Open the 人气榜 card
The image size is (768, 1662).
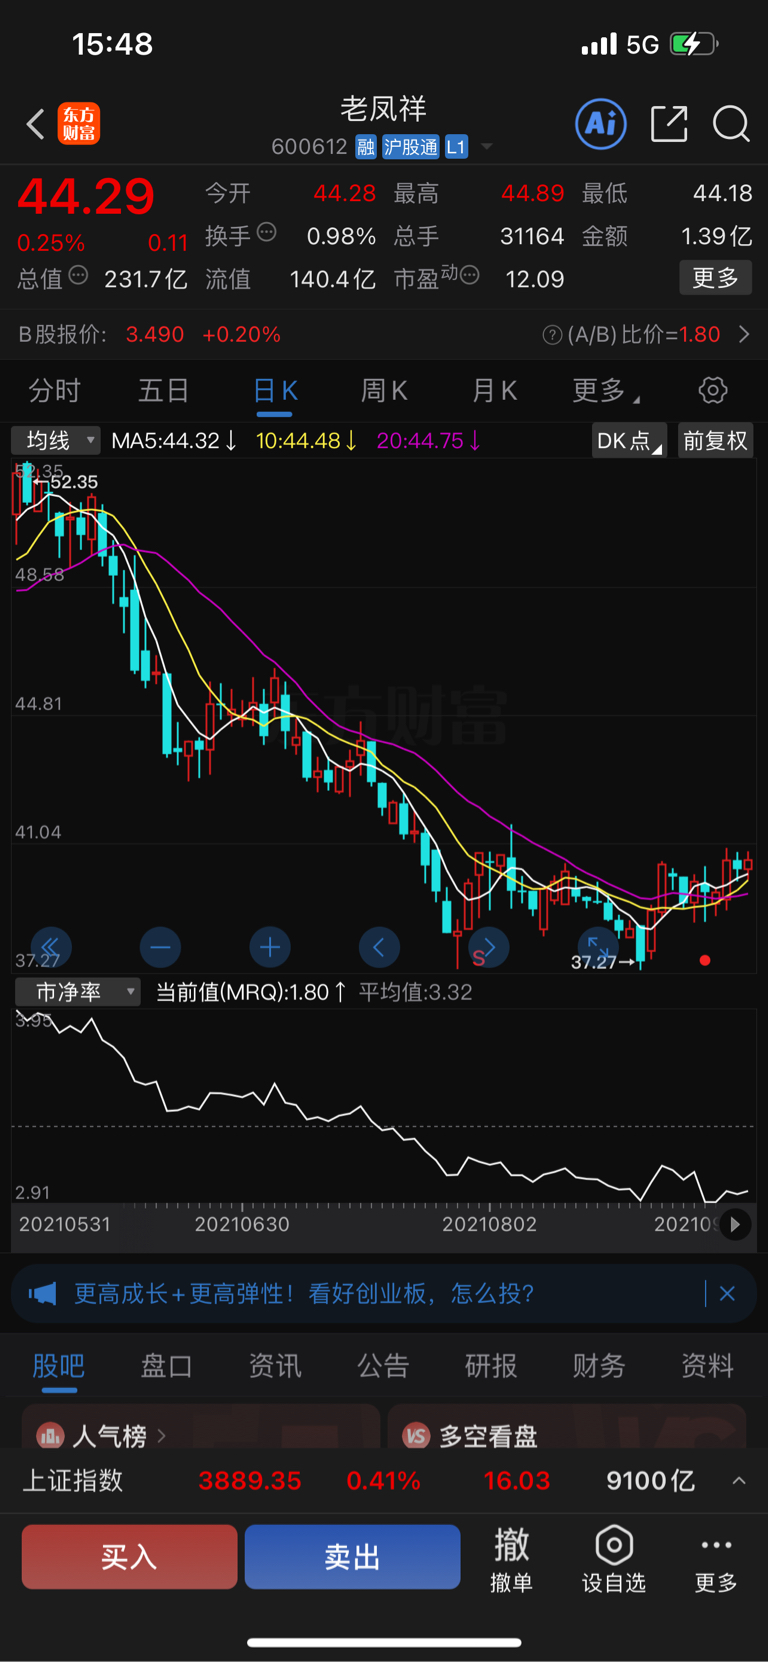pyautogui.click(x=201, y=1427)
